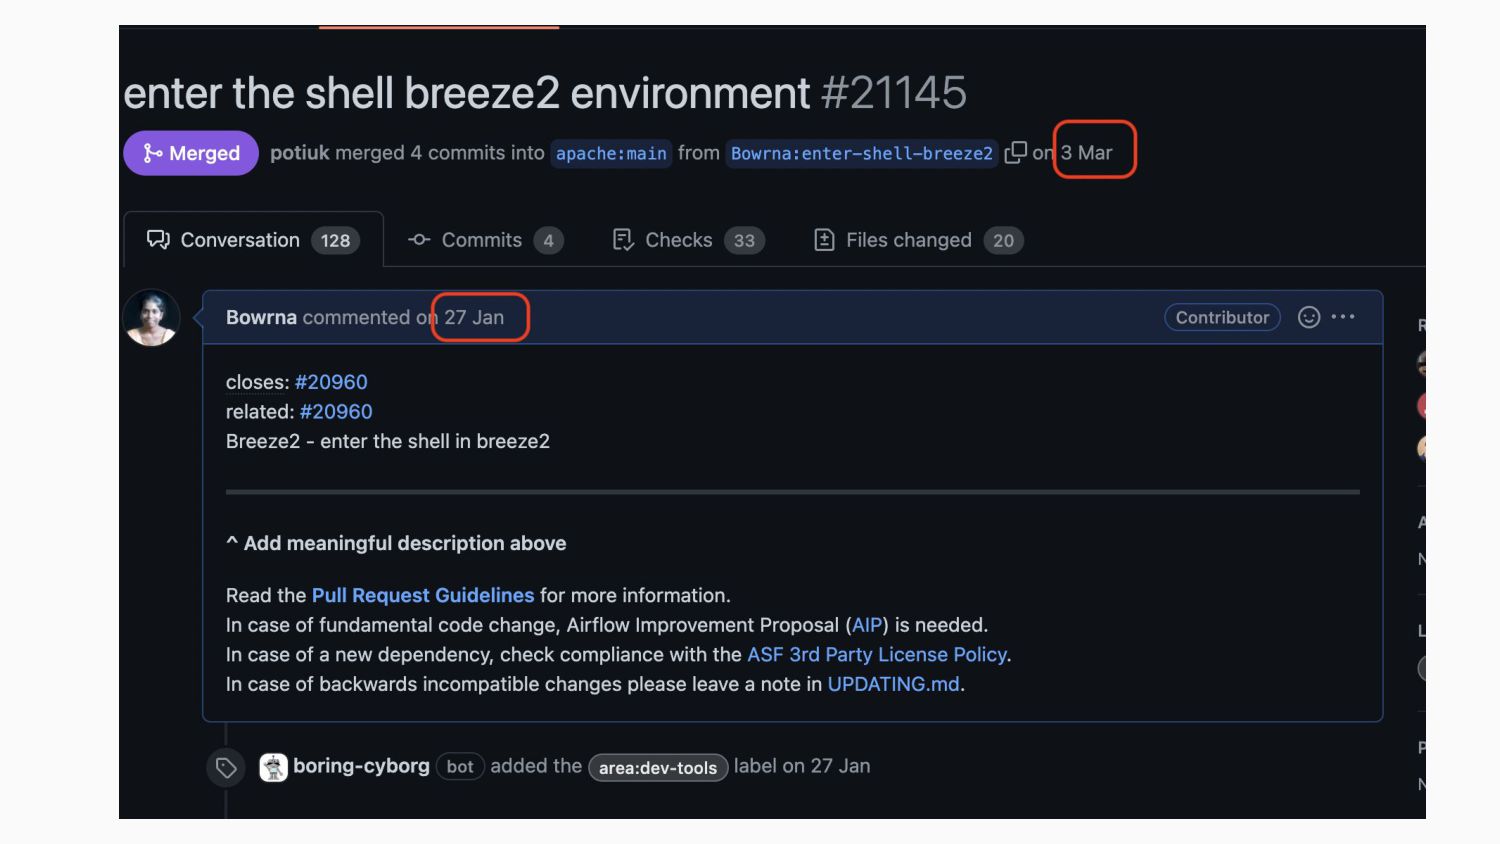Open the Files changed tab
This screenshot has width=1500, height=844.
(x=908, y=240)
